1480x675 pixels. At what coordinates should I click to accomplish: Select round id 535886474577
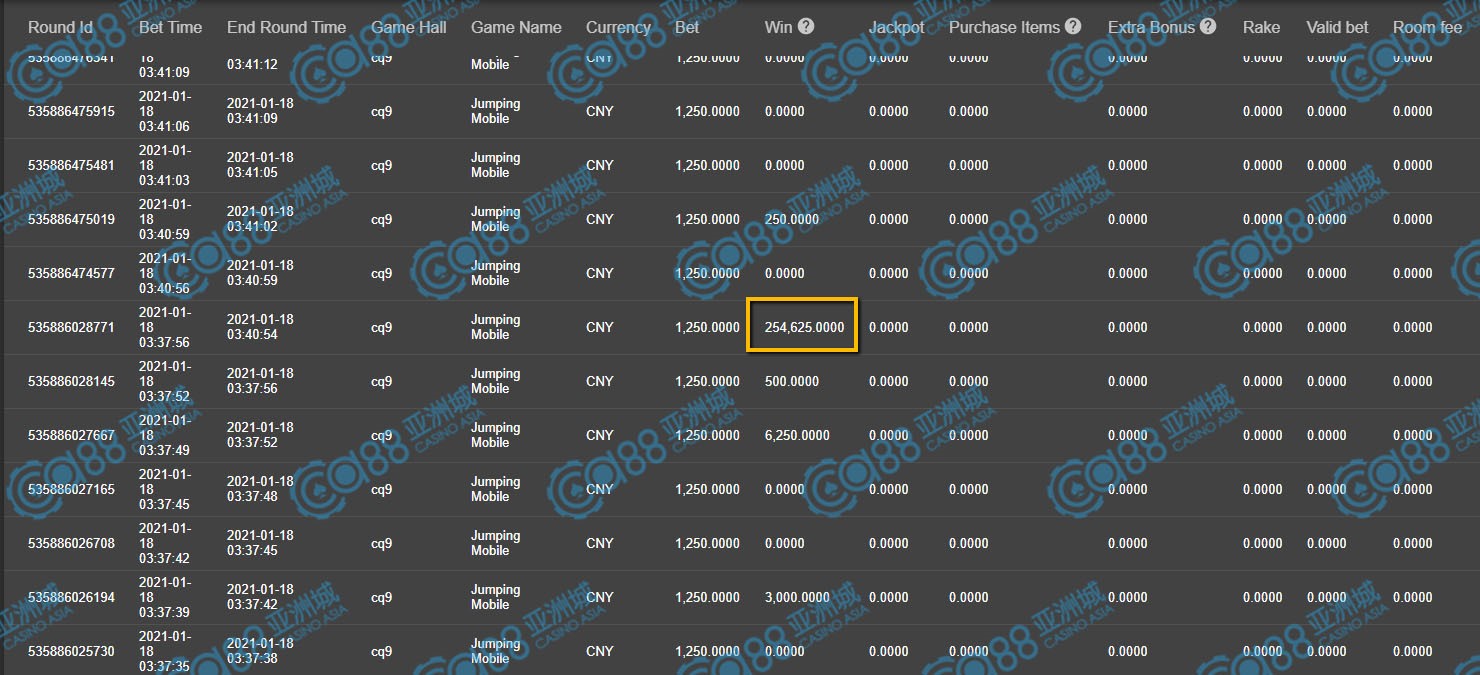coord(71,273)
